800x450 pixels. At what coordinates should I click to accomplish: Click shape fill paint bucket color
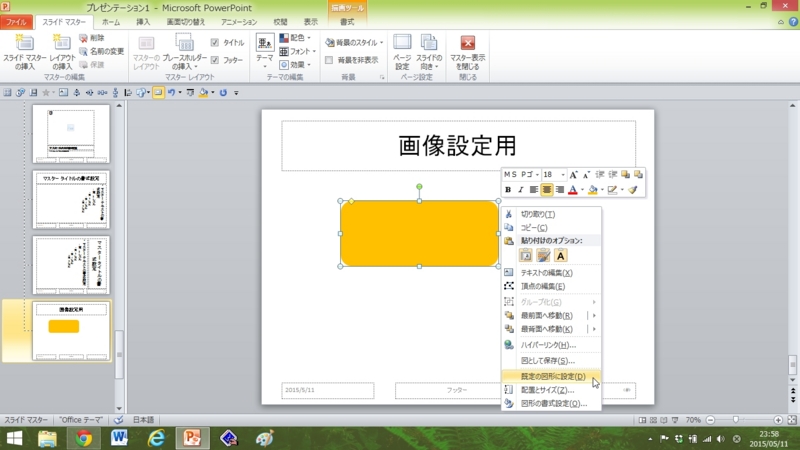[592, 190]
